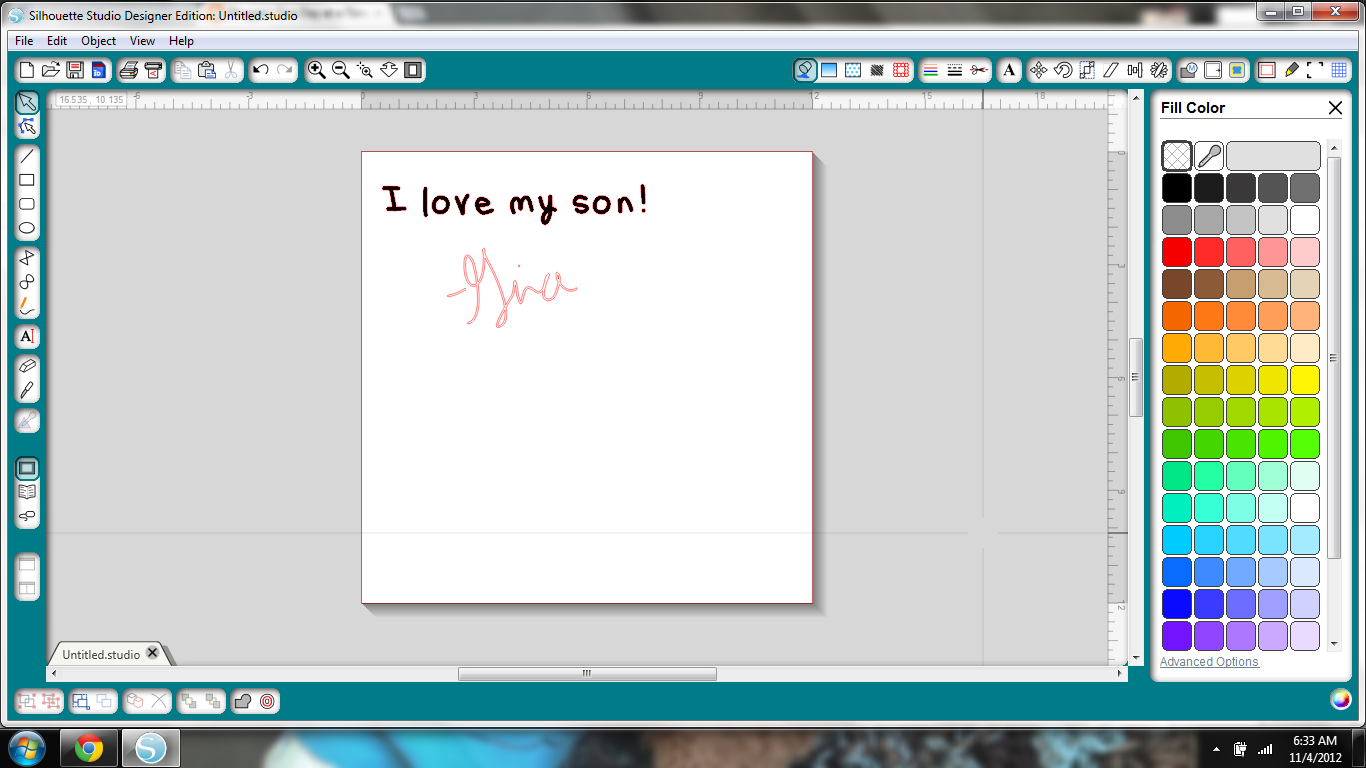Select the transparent no-fill swatch
The image size is (1366, 768).
coord(1177,156)
